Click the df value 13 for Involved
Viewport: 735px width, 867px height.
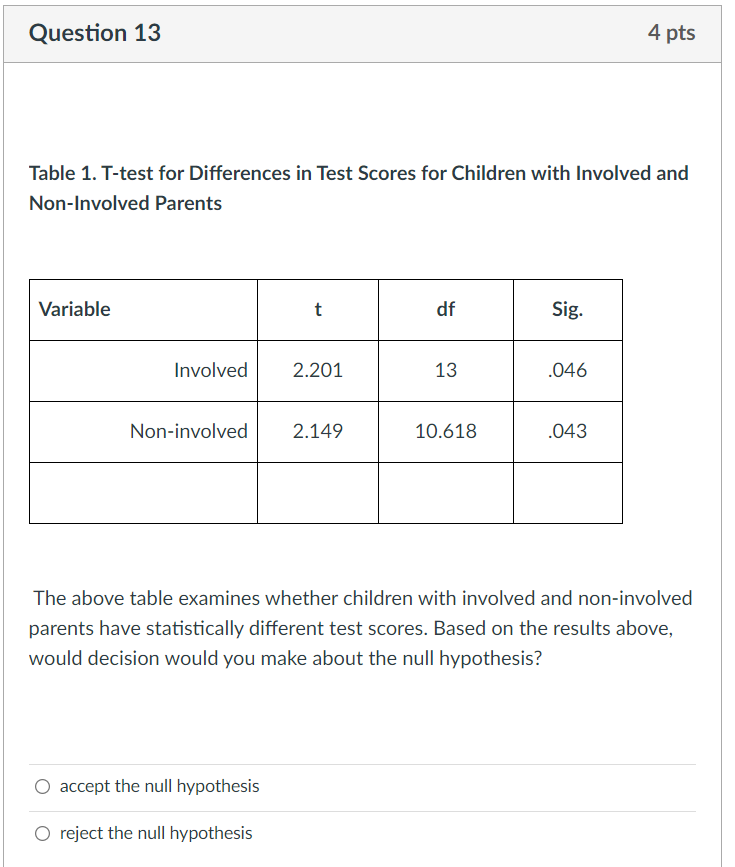(x=445, y=370)
